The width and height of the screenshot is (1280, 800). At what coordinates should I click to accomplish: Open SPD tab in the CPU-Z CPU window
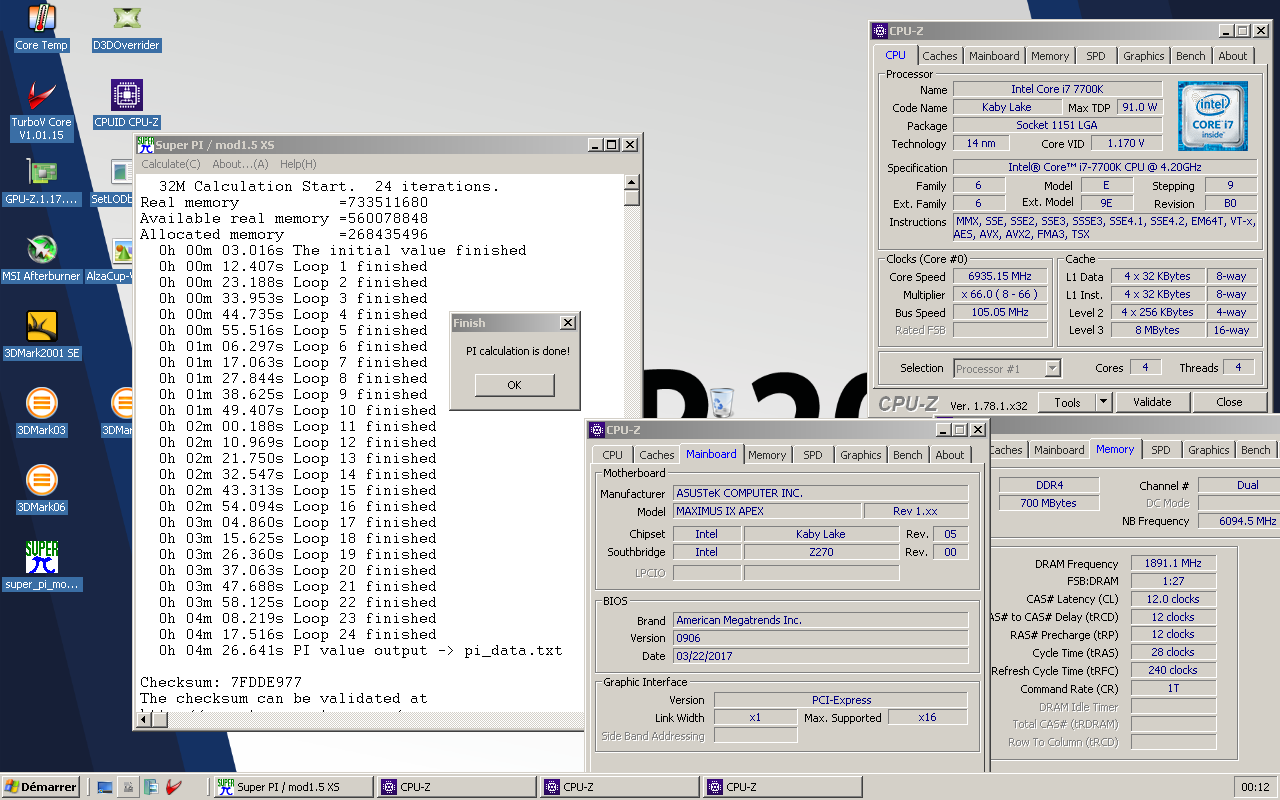pos(1096,56)
